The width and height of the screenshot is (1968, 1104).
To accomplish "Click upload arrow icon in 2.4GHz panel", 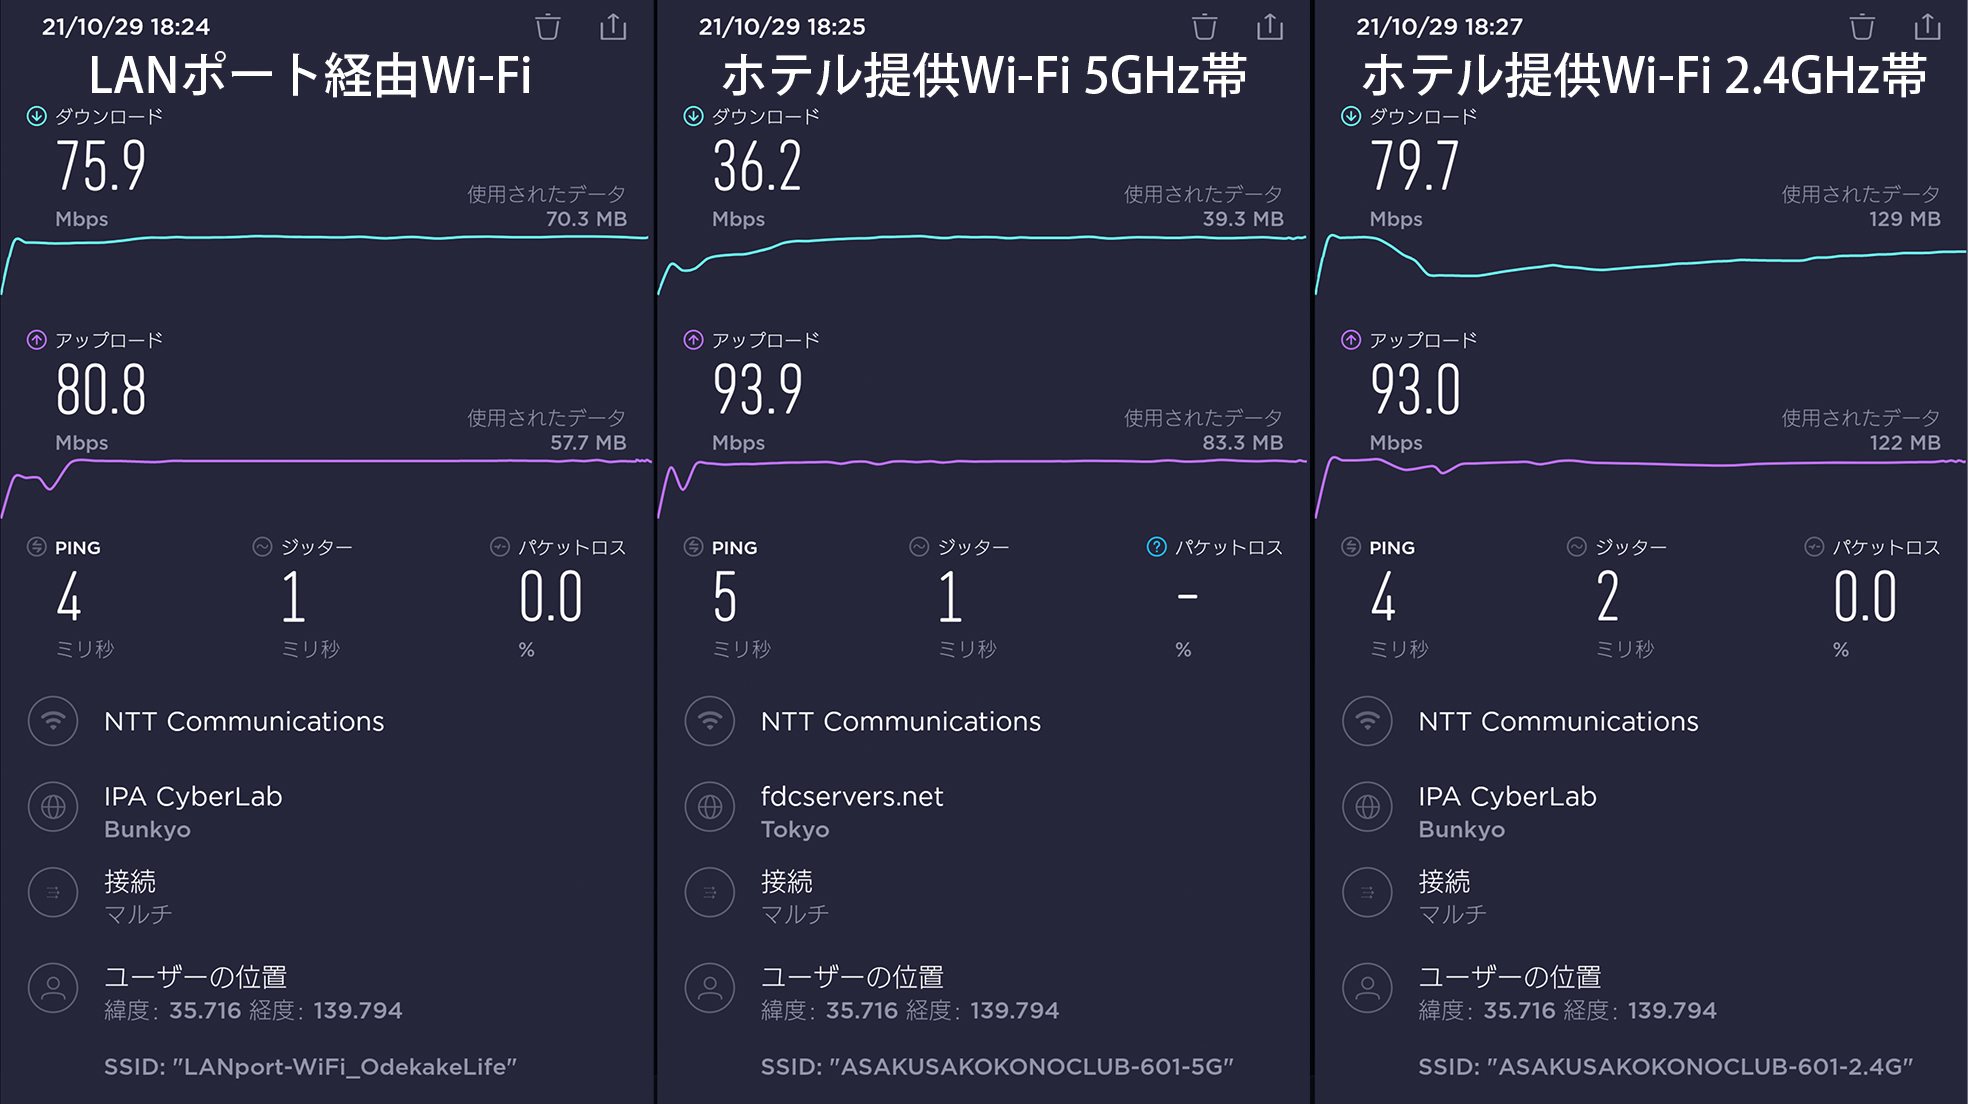I will (1350, 340).
